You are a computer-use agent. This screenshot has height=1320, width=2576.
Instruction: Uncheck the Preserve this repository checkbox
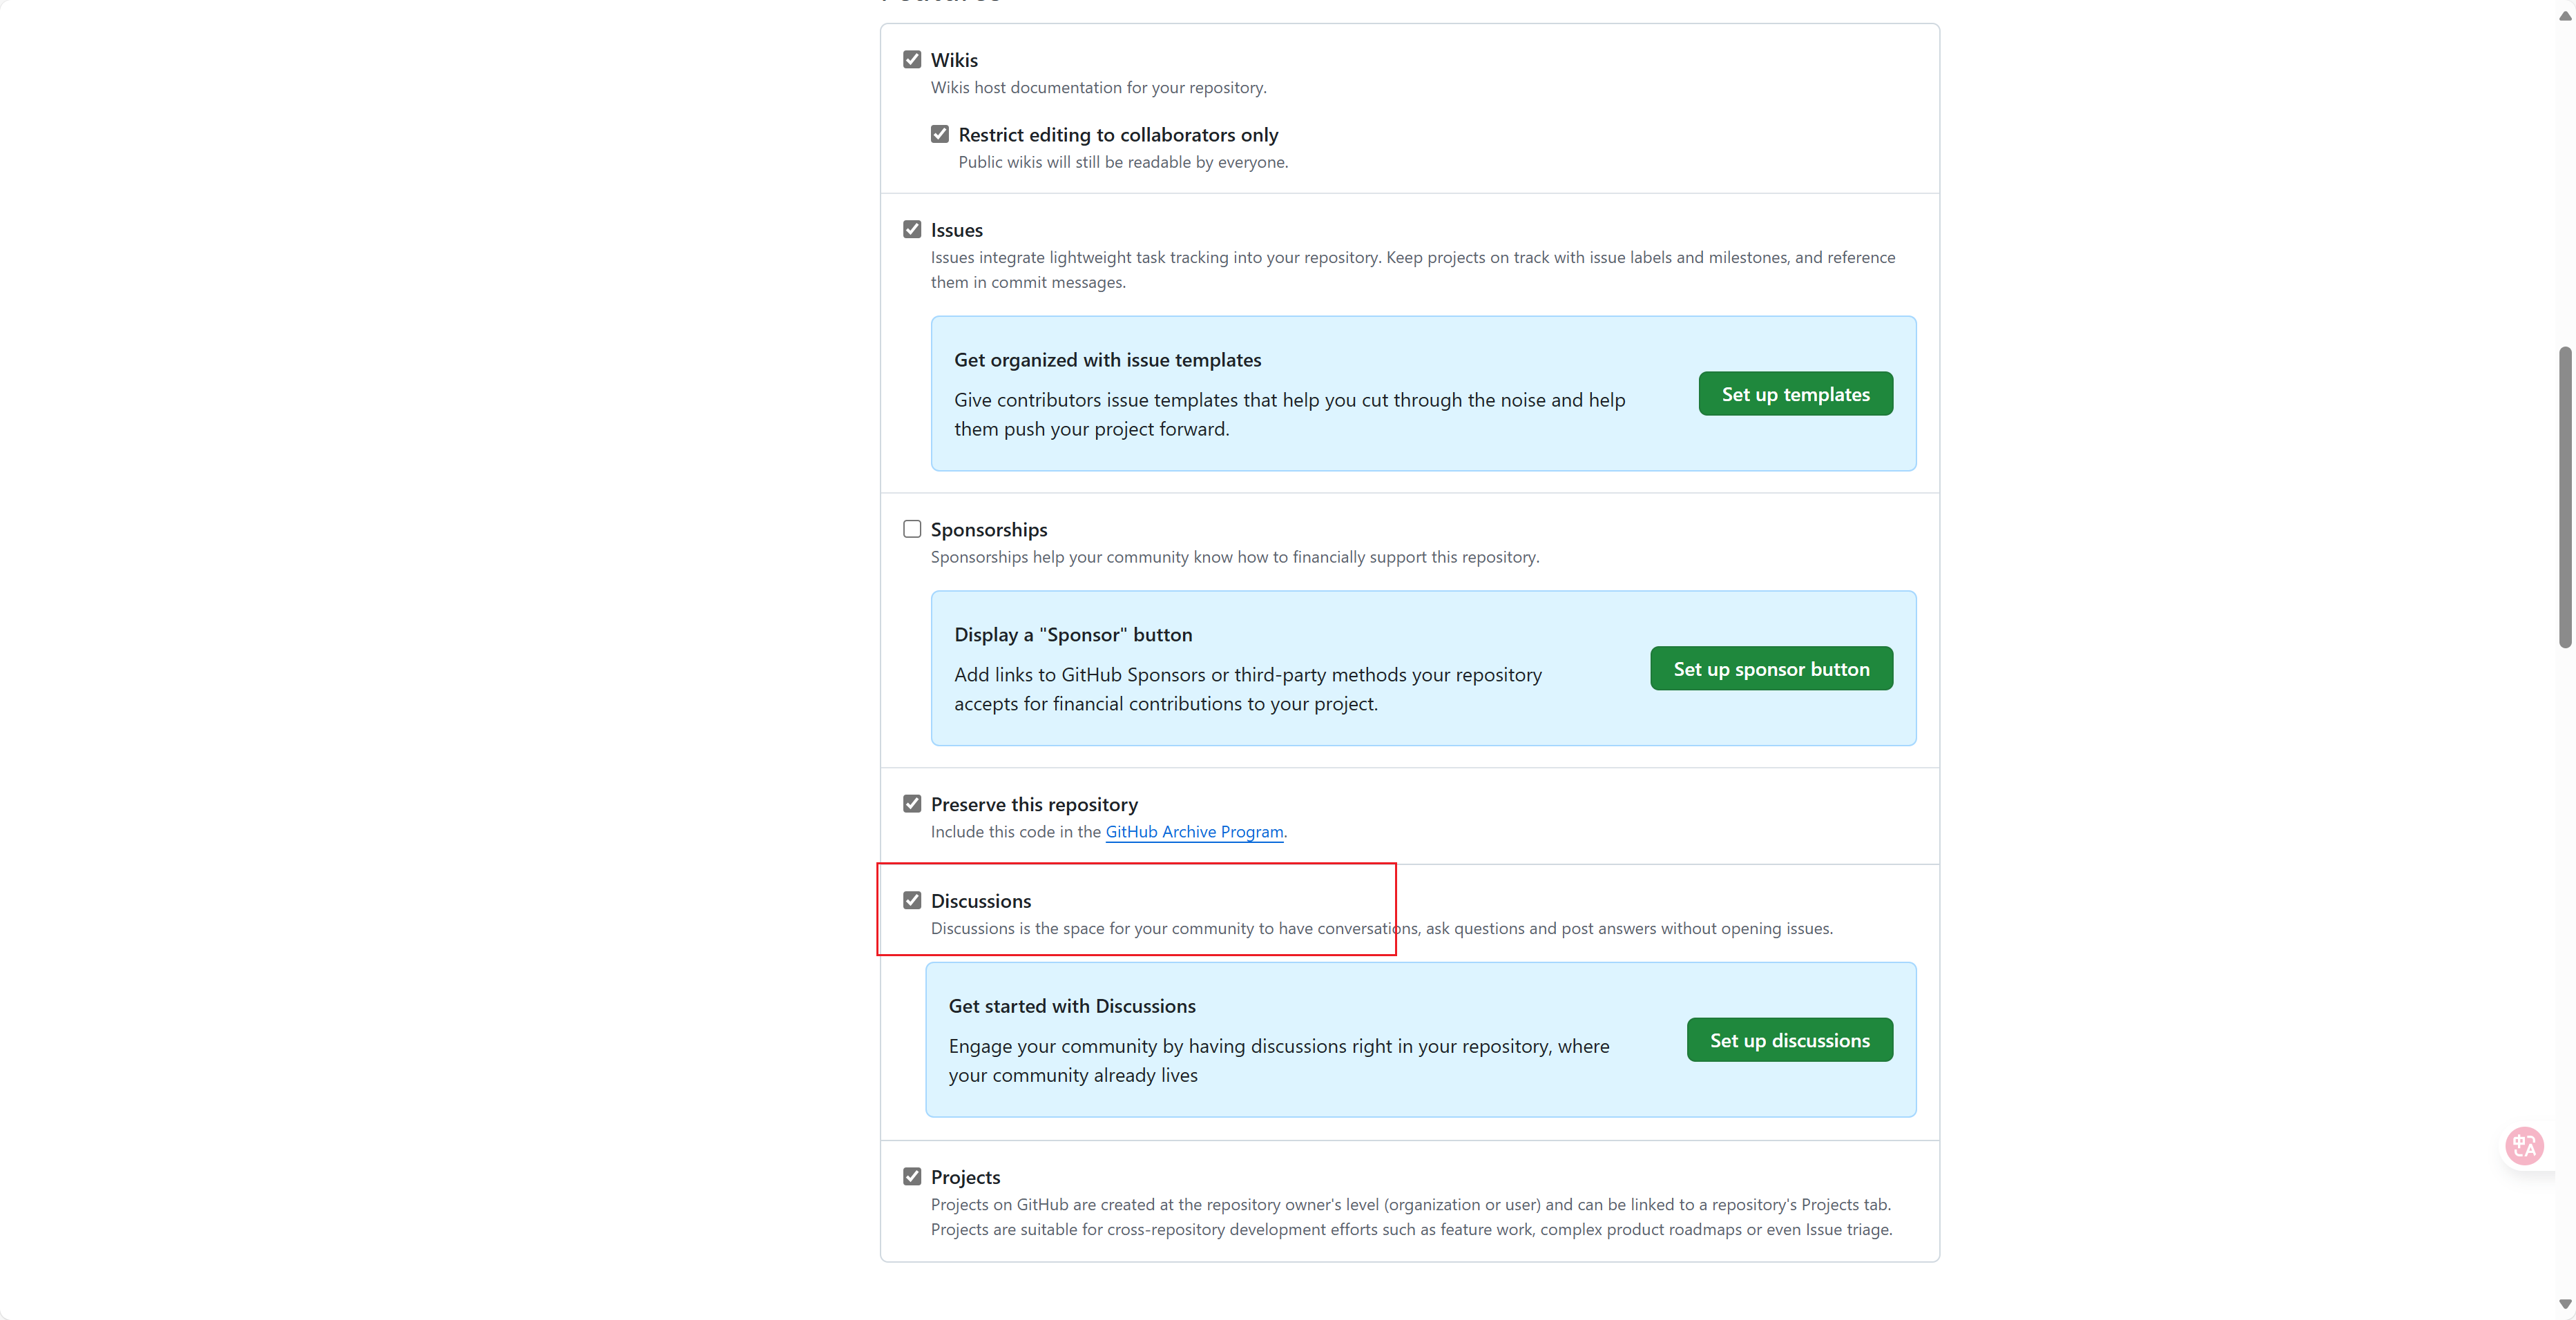912,804
